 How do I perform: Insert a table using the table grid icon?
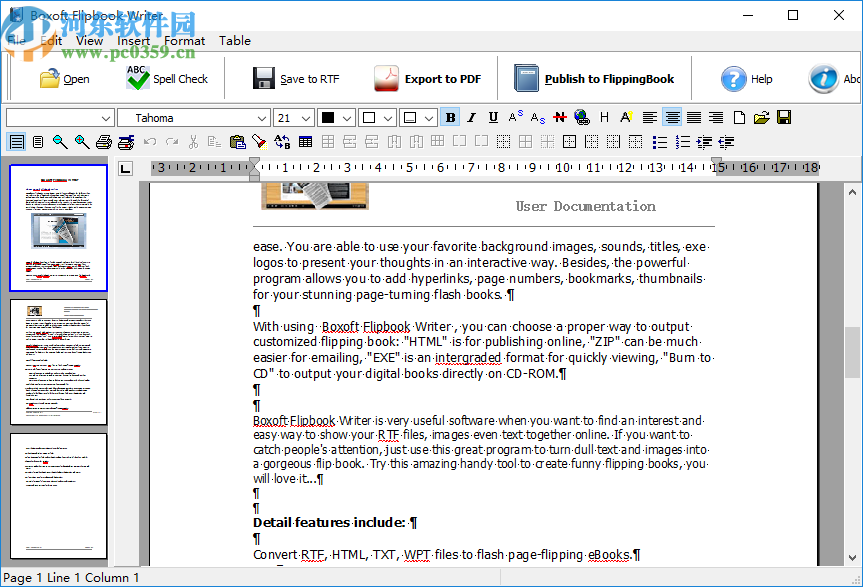coord(306,141)
